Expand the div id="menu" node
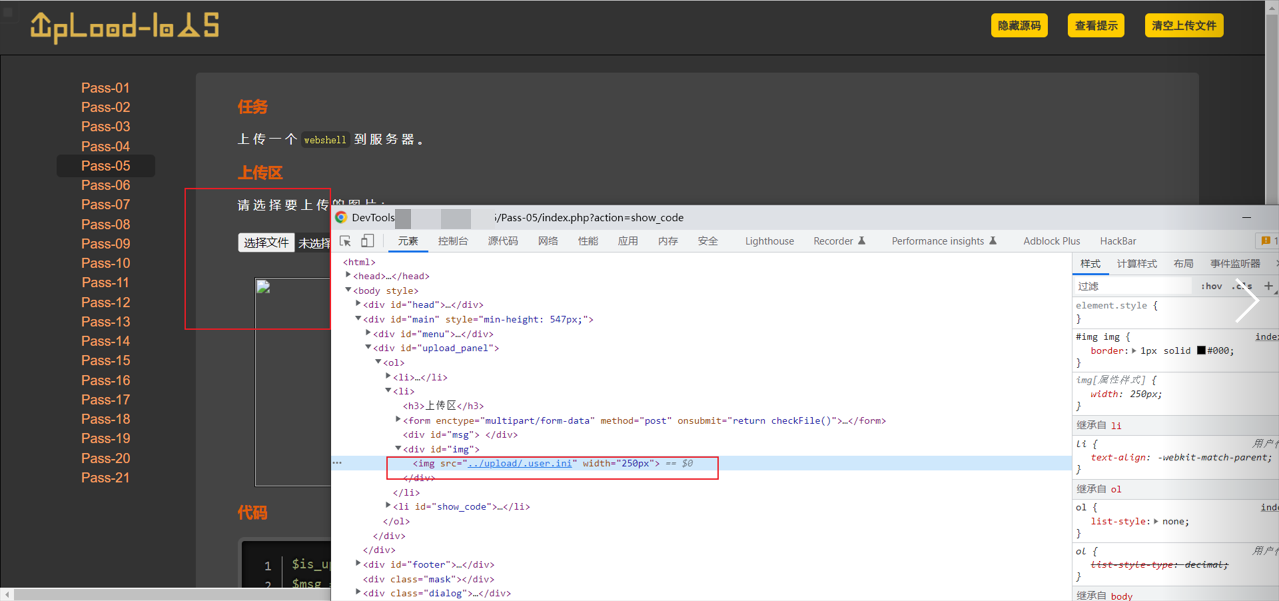This screenshot has width=1279, height=601. point(368,334)
